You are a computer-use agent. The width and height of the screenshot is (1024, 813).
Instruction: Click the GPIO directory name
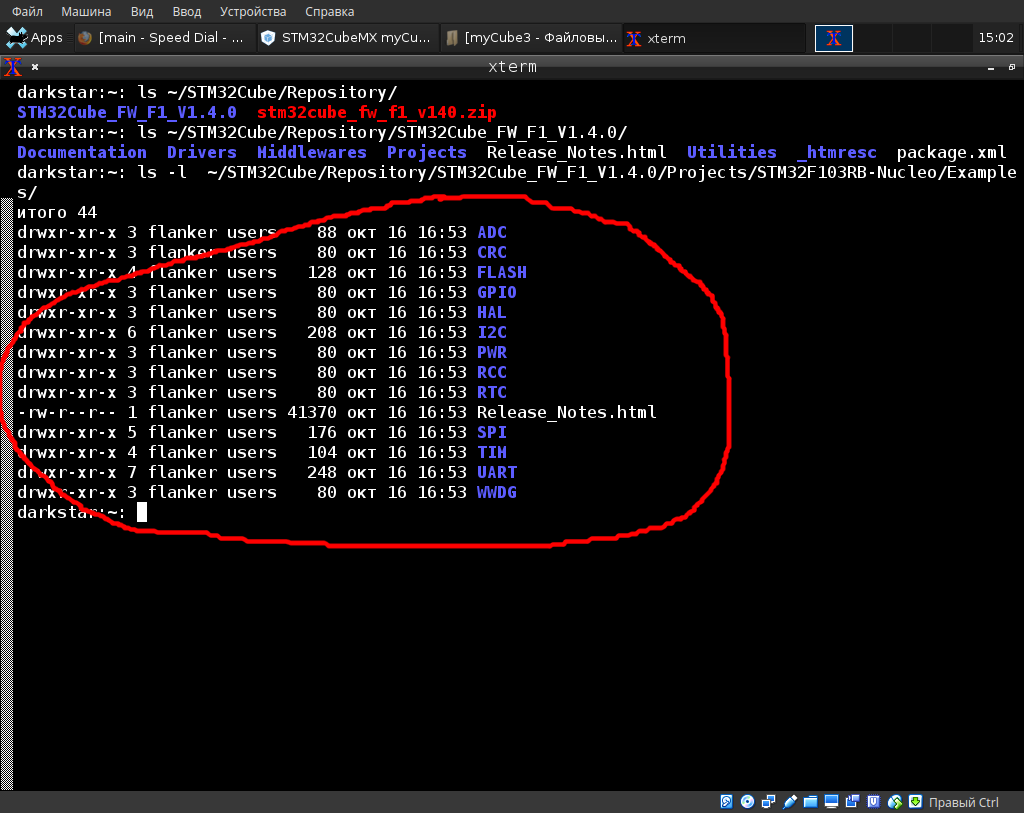[497, 292]
